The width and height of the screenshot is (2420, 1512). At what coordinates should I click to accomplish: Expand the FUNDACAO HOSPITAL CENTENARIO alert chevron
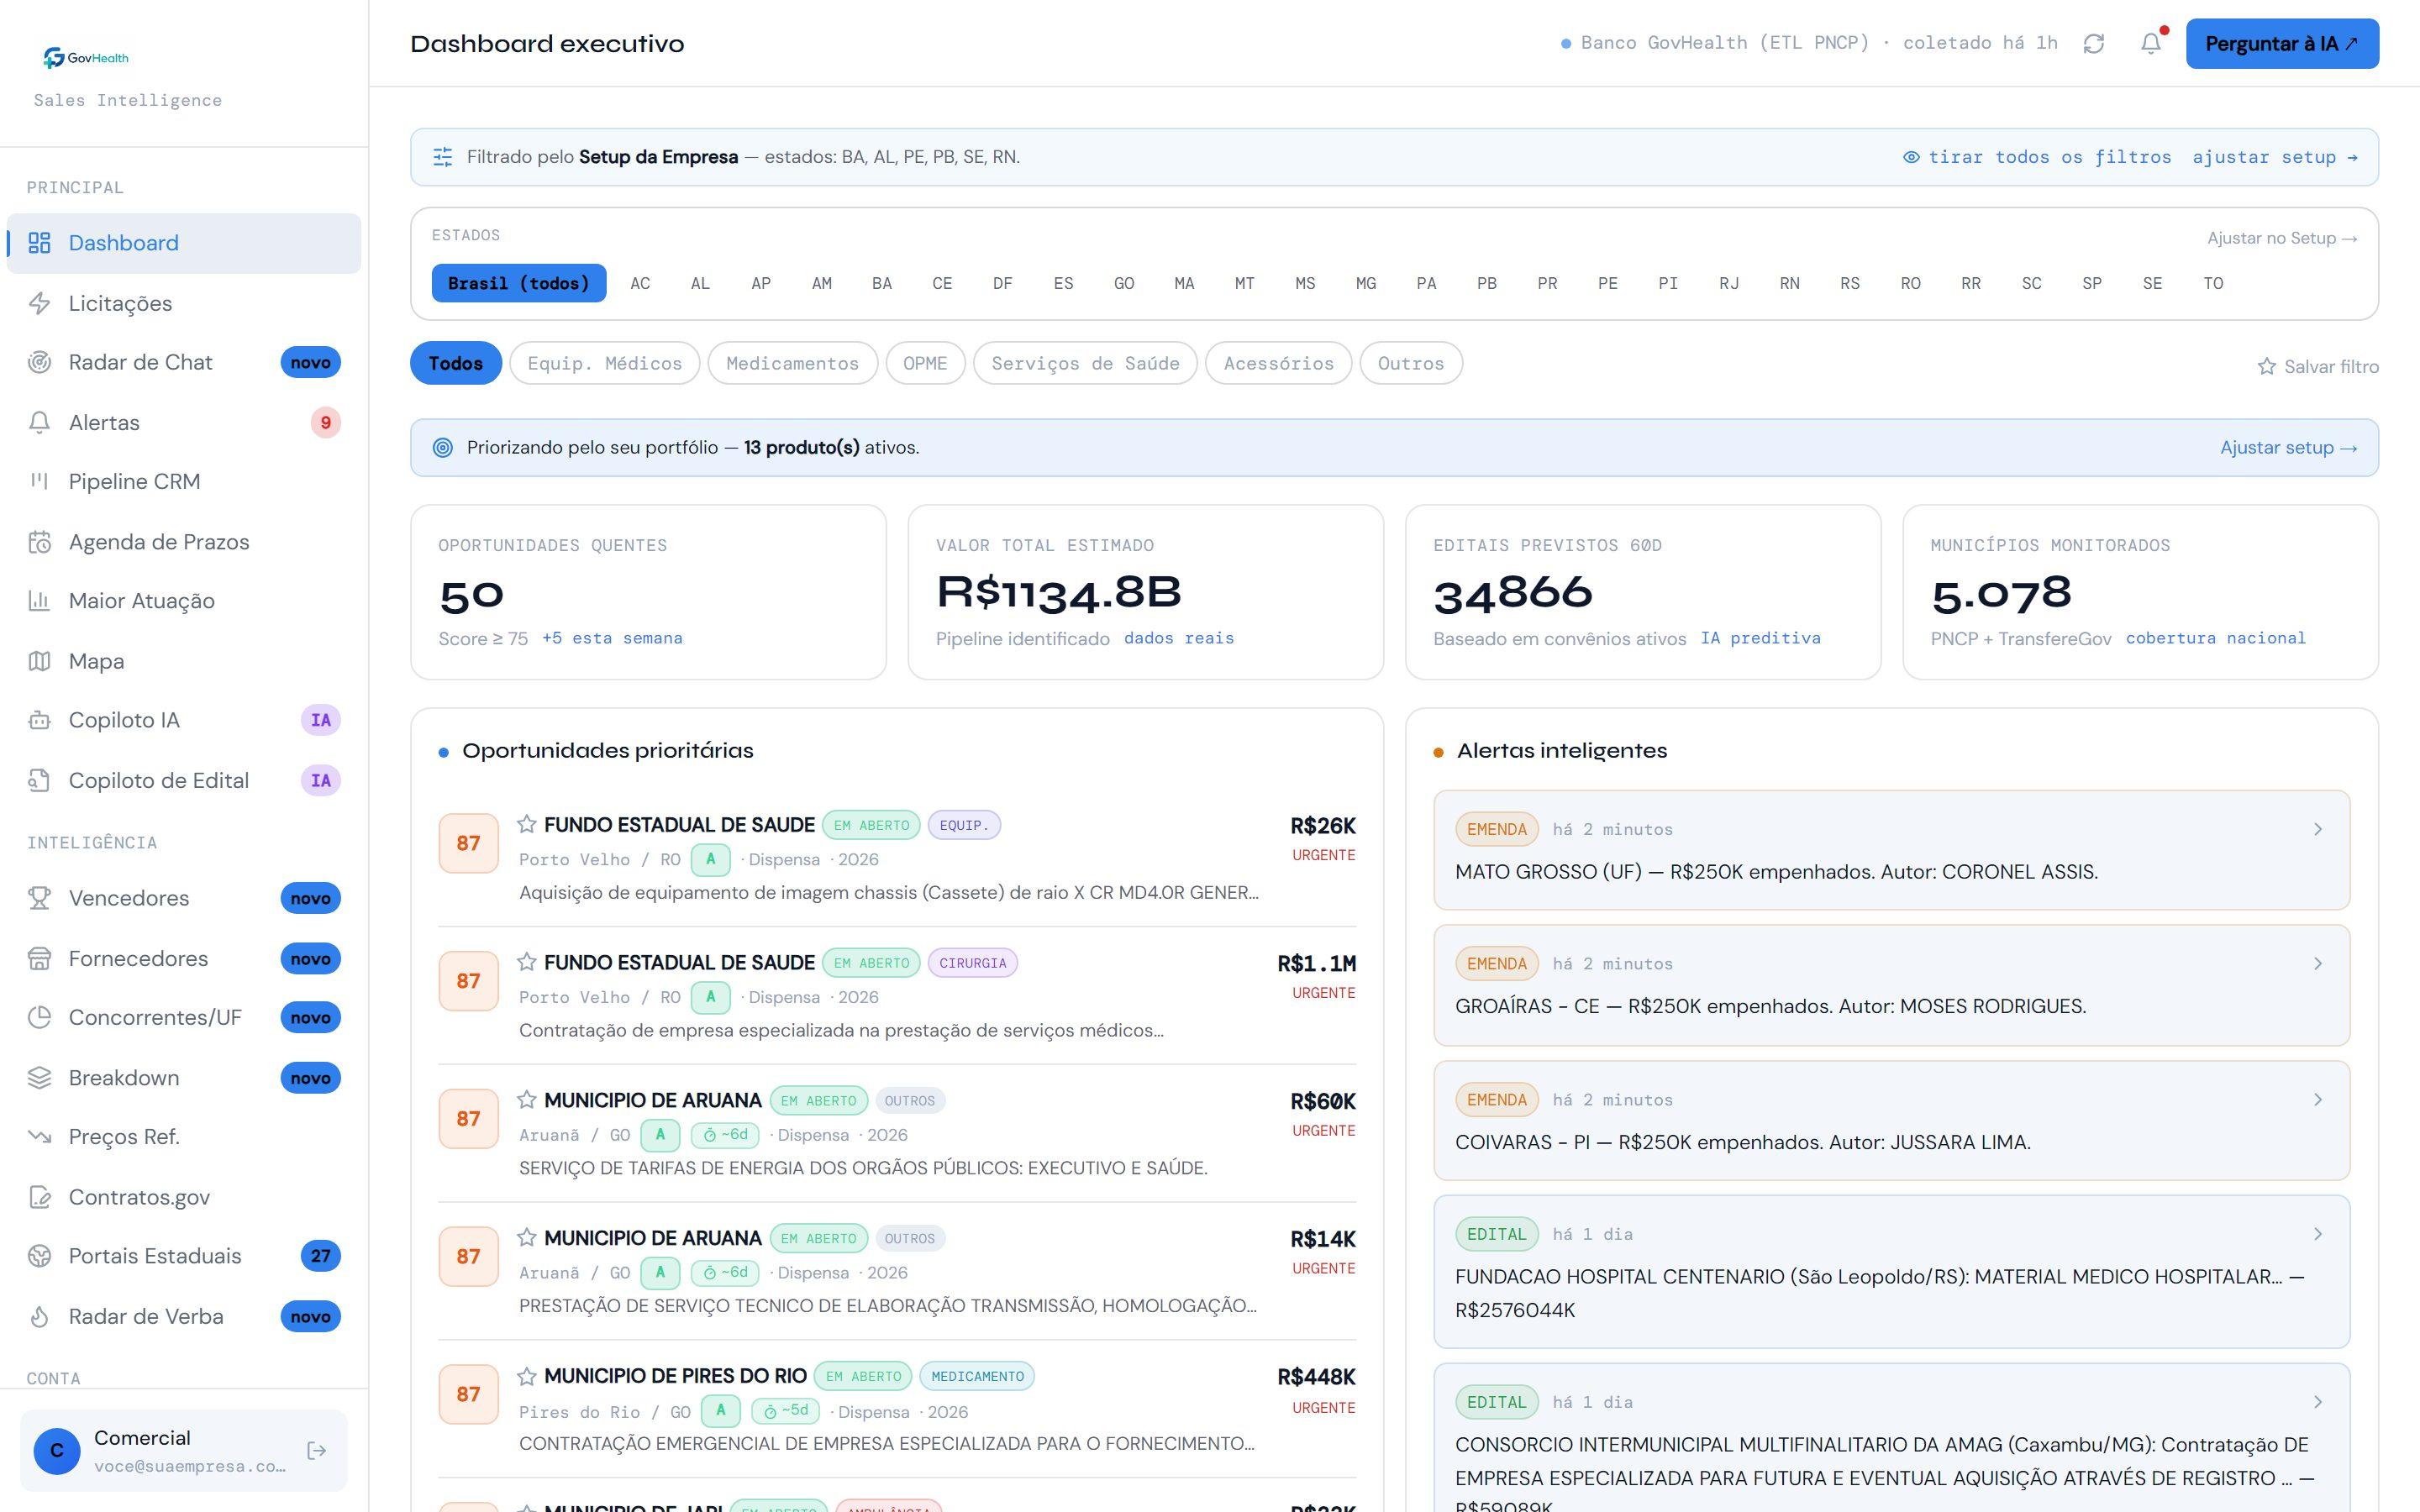[x=2317, y=1234]
